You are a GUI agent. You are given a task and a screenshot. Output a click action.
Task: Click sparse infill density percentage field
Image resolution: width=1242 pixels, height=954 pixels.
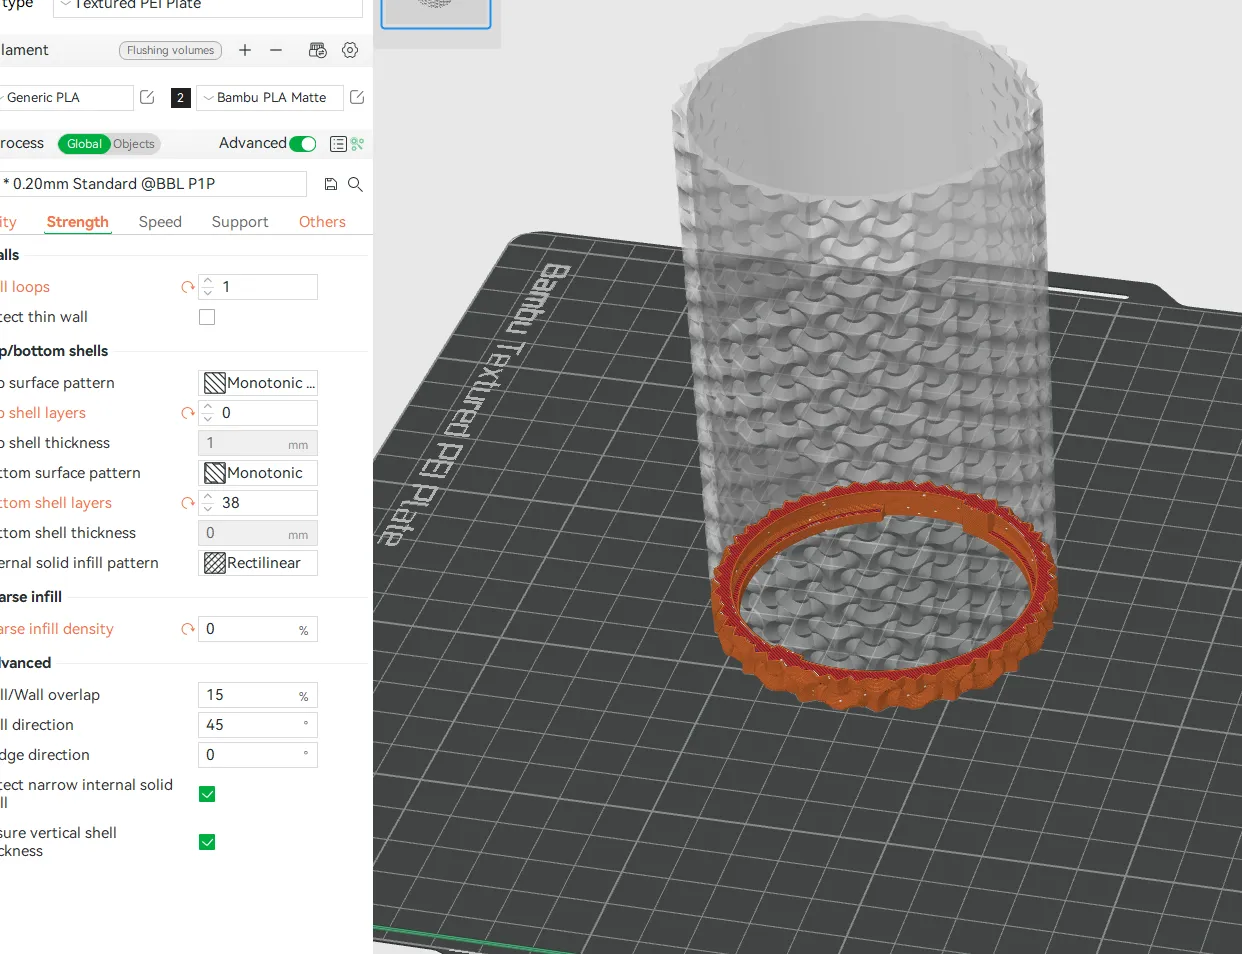(x=258, y=629)
